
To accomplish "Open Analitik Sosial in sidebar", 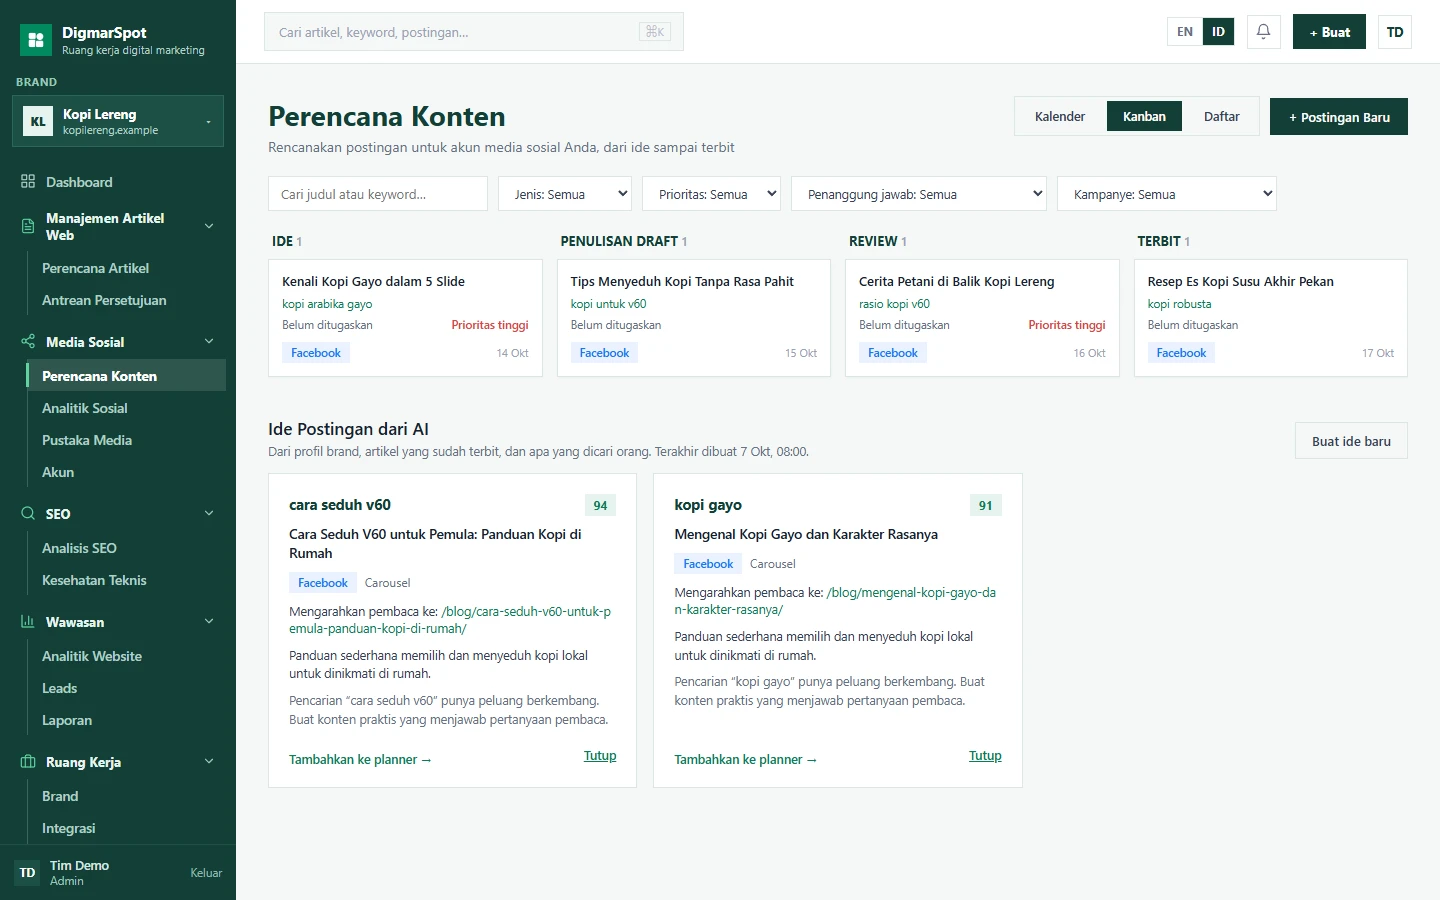I will click(x=127, y=408).
